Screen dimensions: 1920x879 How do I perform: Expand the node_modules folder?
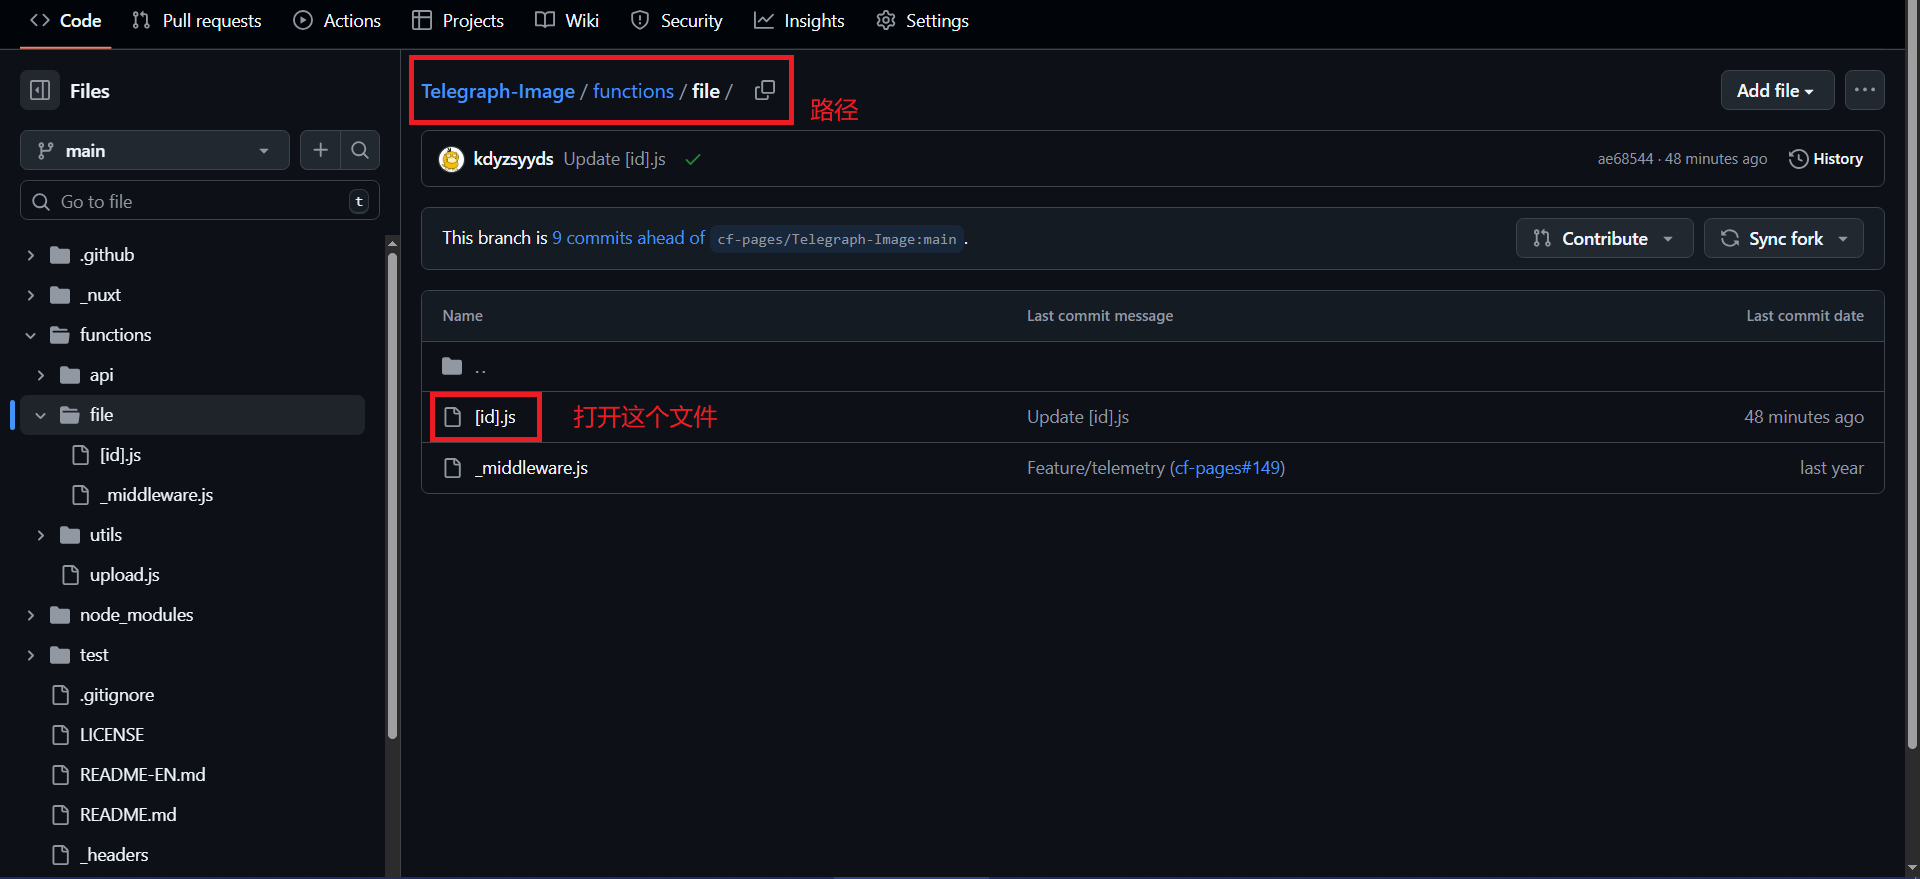tap(31, 615)
